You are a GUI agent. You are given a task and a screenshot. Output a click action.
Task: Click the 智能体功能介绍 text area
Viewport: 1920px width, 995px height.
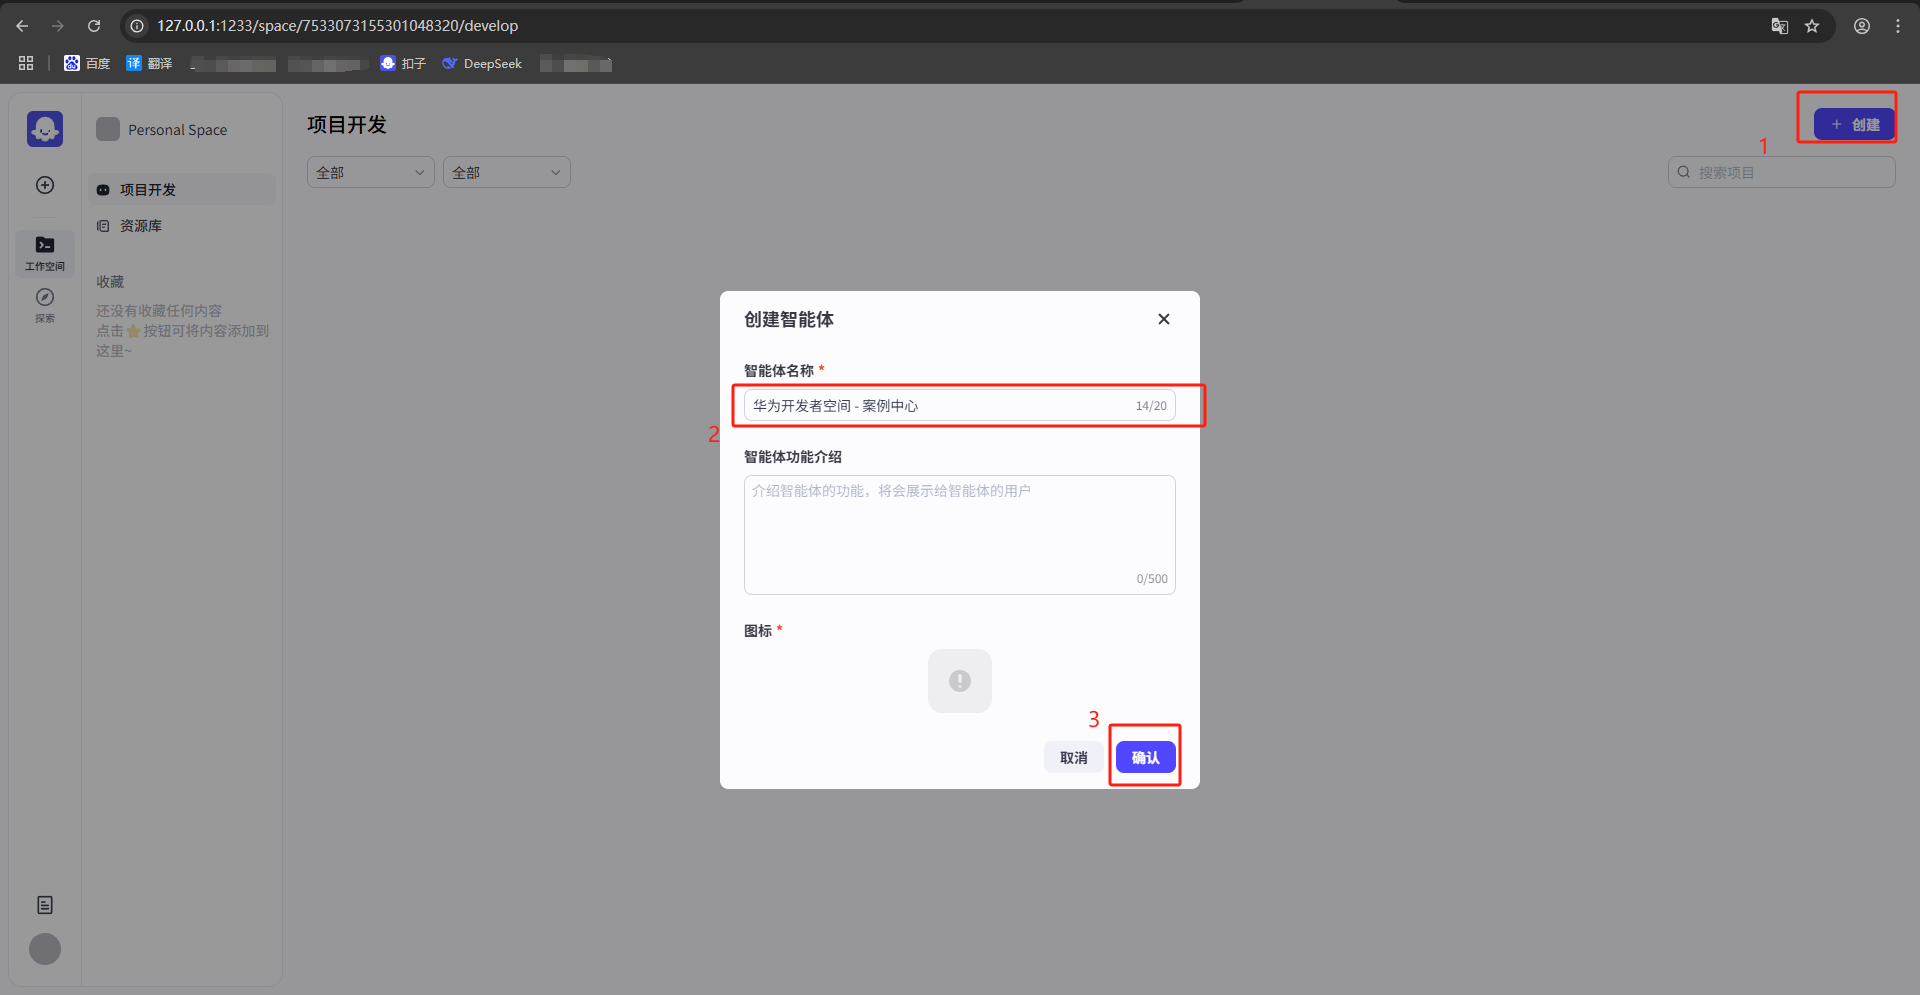(x=960, y=535)
